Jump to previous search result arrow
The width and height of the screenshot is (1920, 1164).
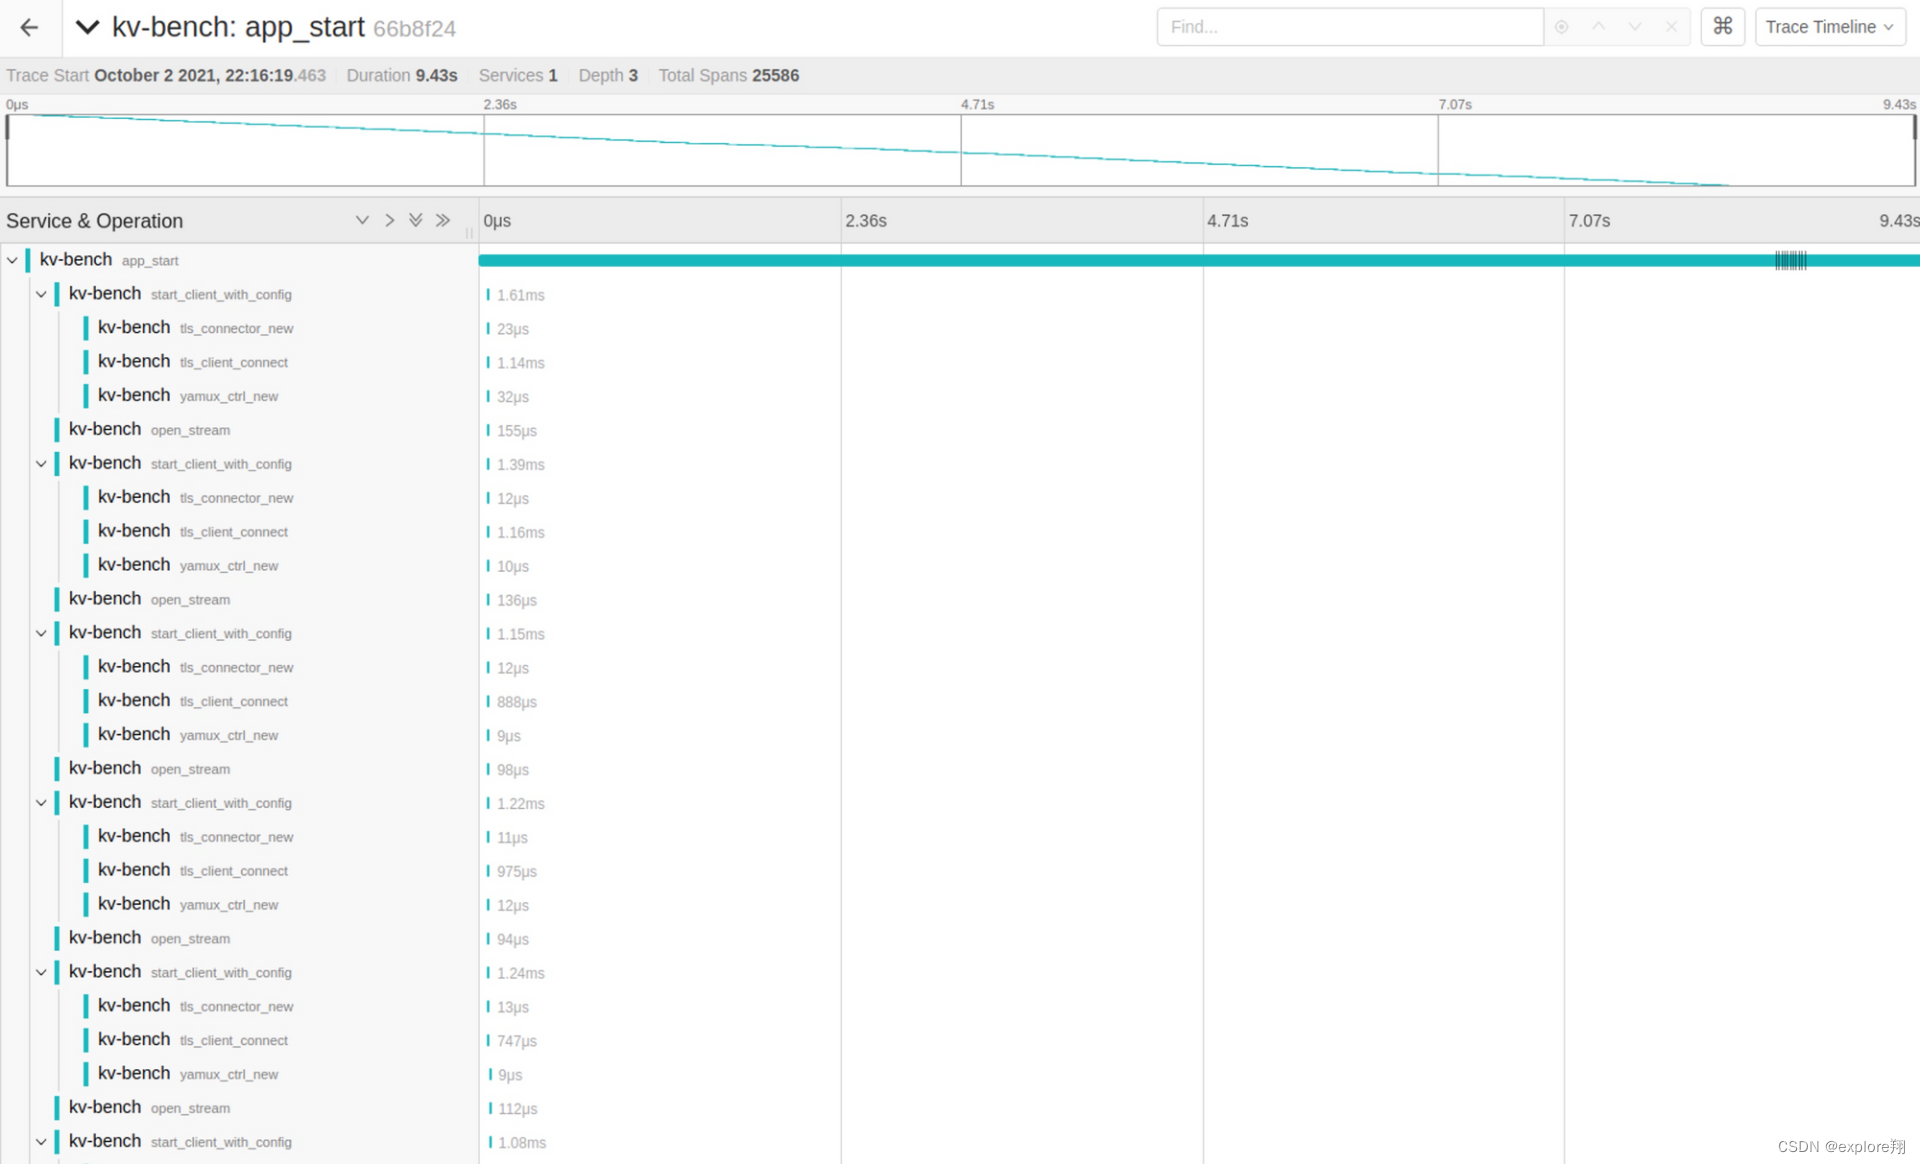pyautogui.click(x=1598, y=27)
